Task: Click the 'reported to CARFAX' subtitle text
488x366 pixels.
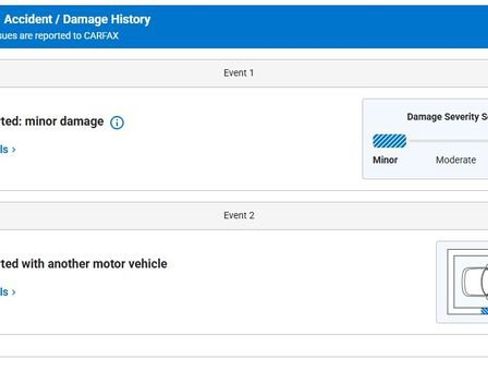Action: pyautogui.click(x=76, y=36)
